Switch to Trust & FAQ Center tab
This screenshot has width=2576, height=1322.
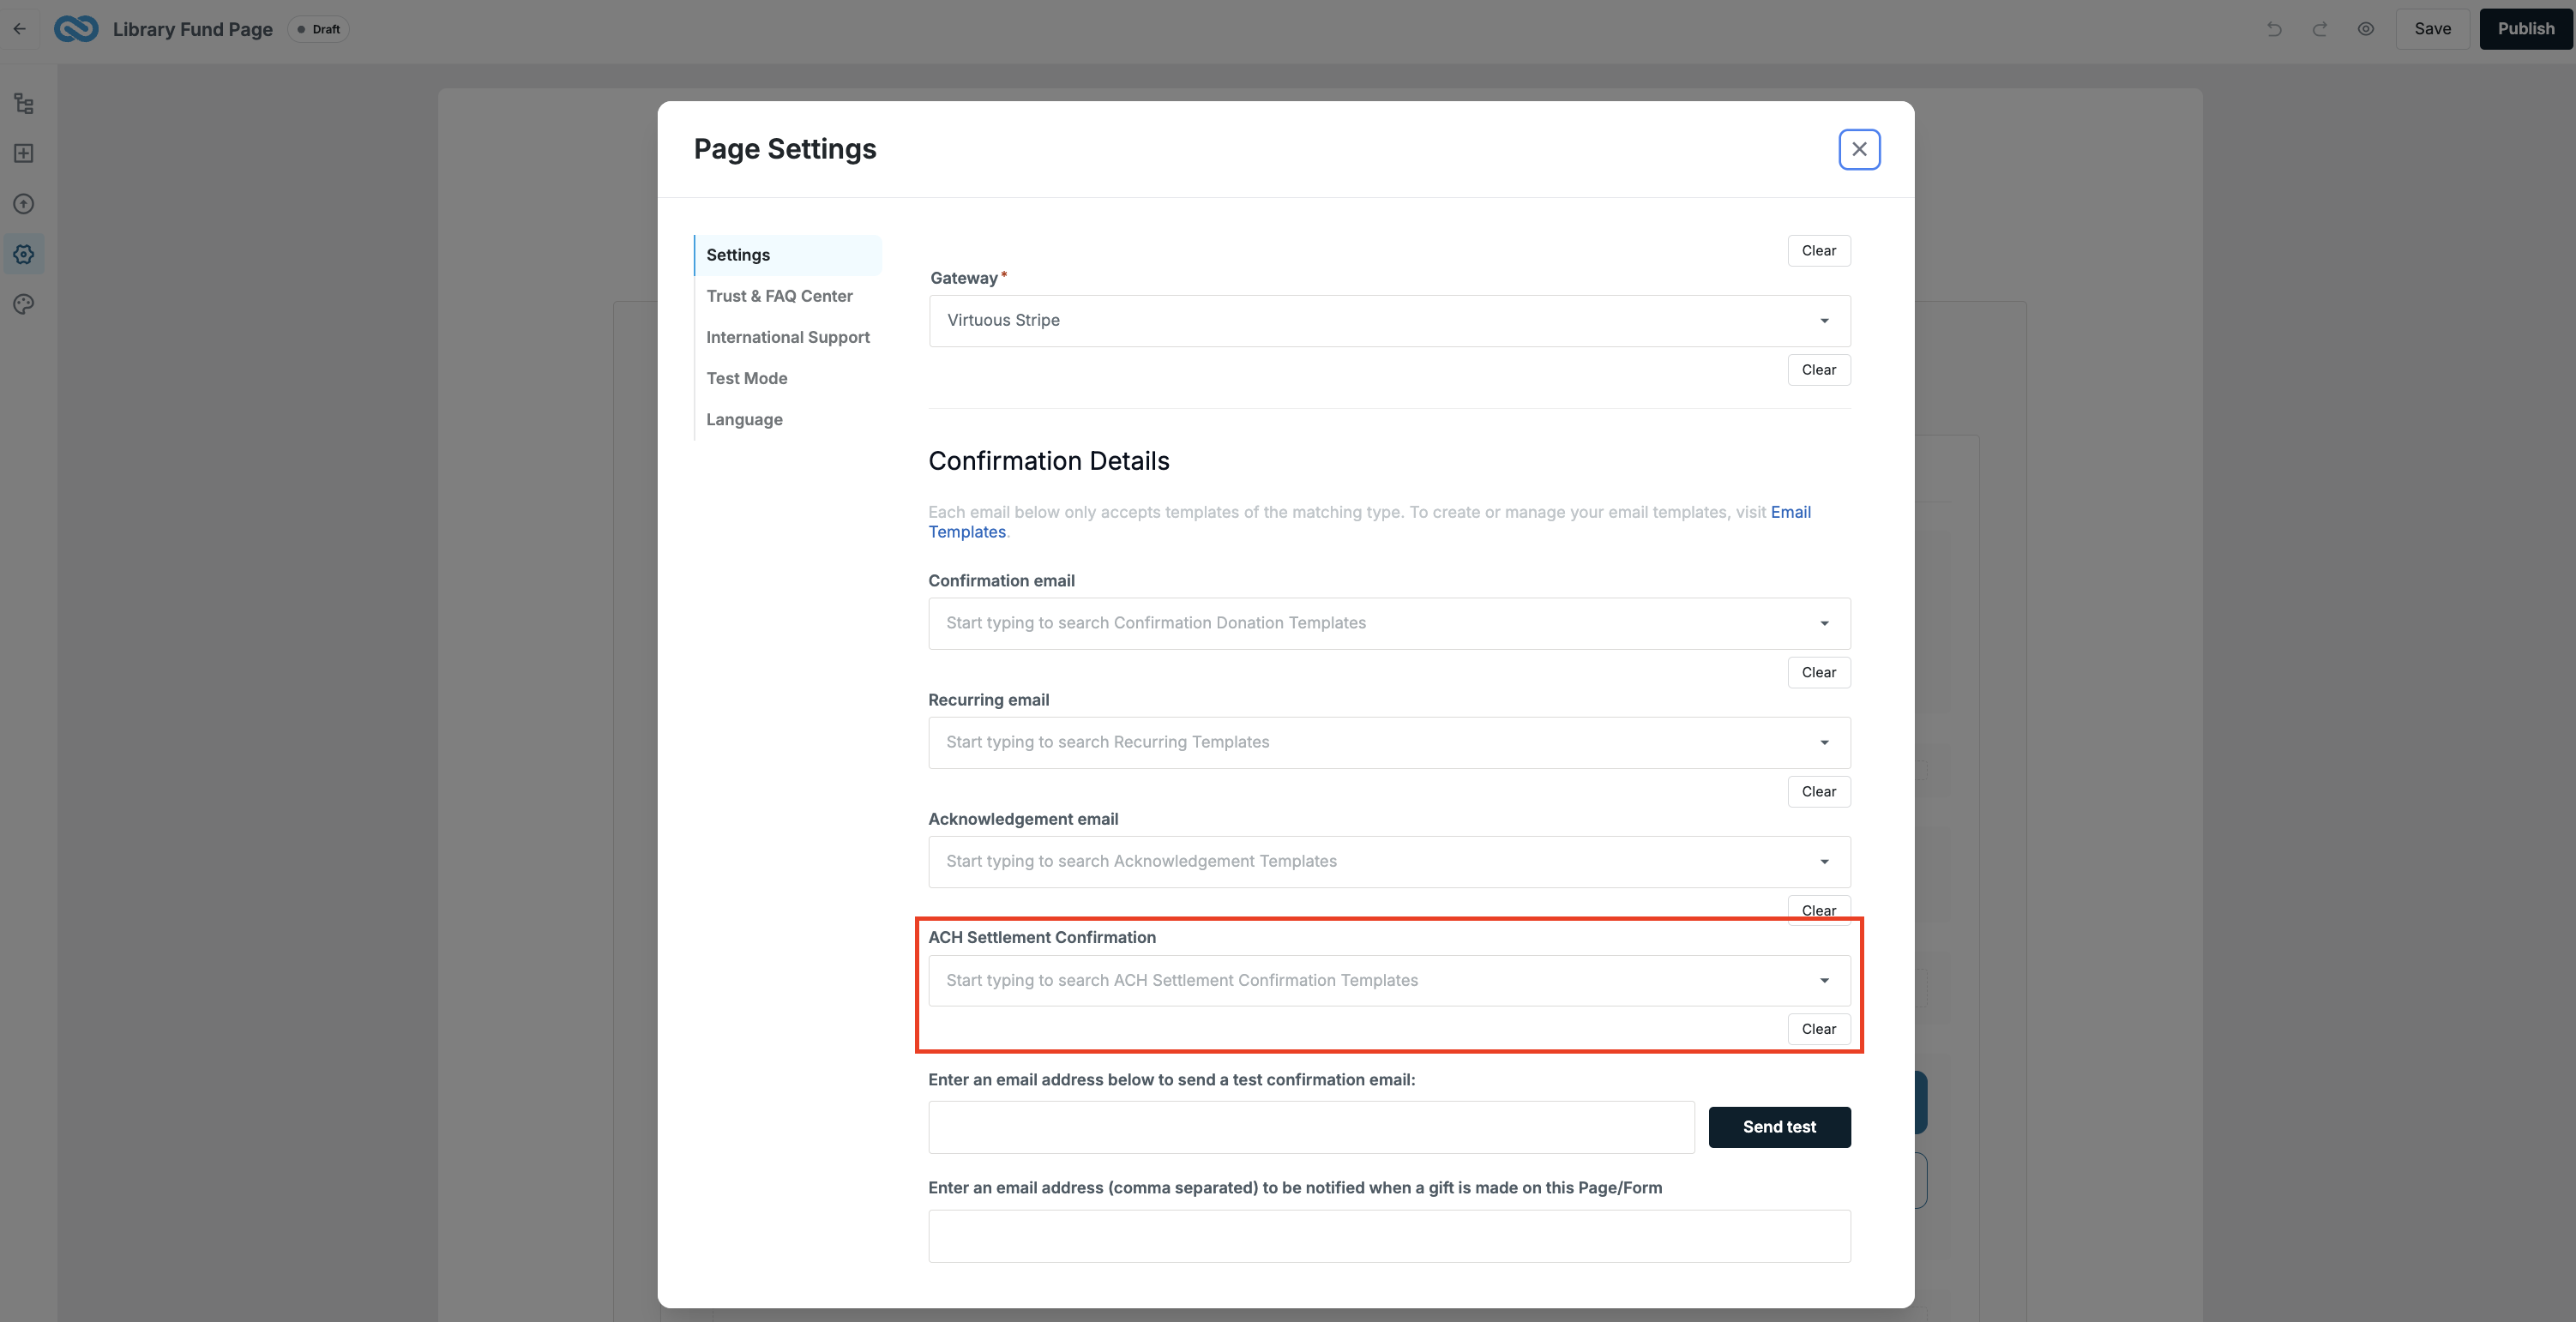pyautogui.click(x=779, y=296)
